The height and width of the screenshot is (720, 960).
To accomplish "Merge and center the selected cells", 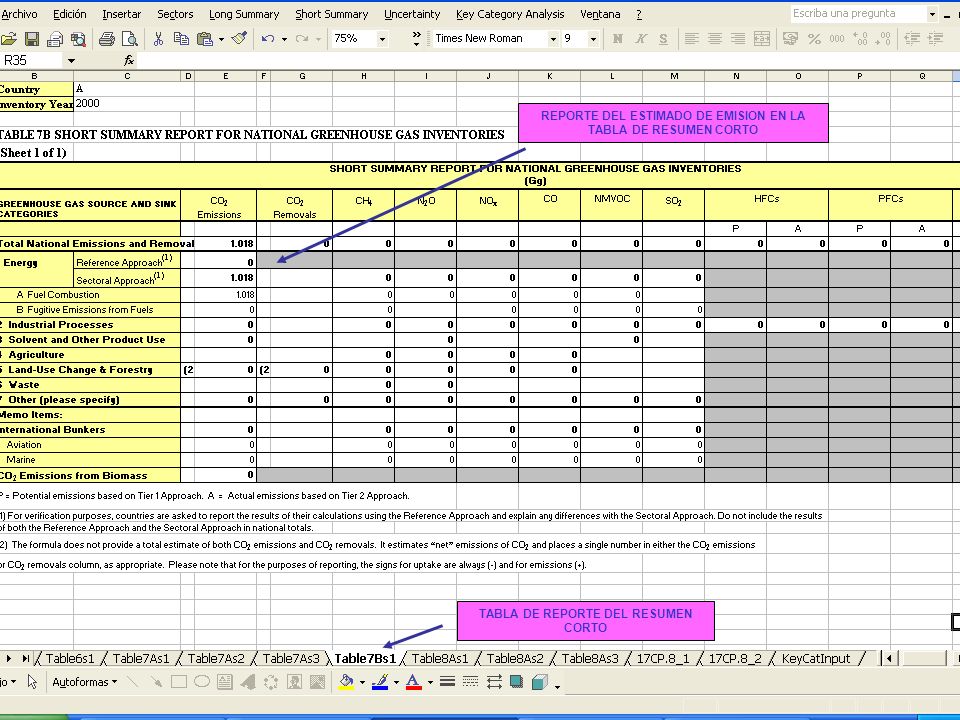I will pos(762,39).
